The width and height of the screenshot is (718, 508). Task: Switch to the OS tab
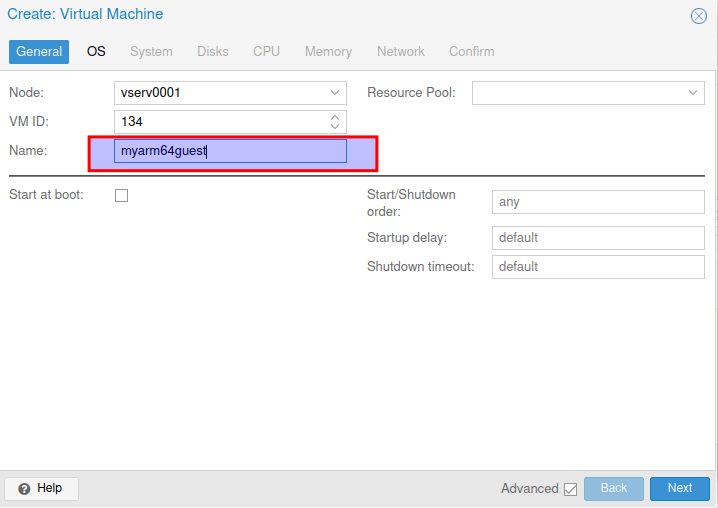96,51
